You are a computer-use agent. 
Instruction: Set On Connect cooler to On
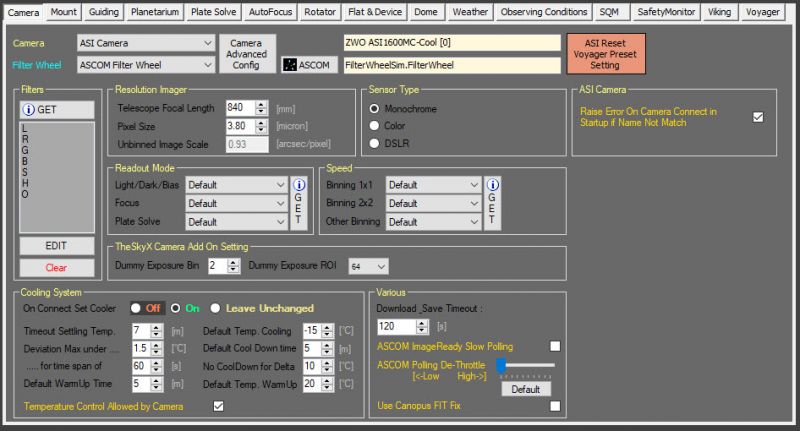176,308
